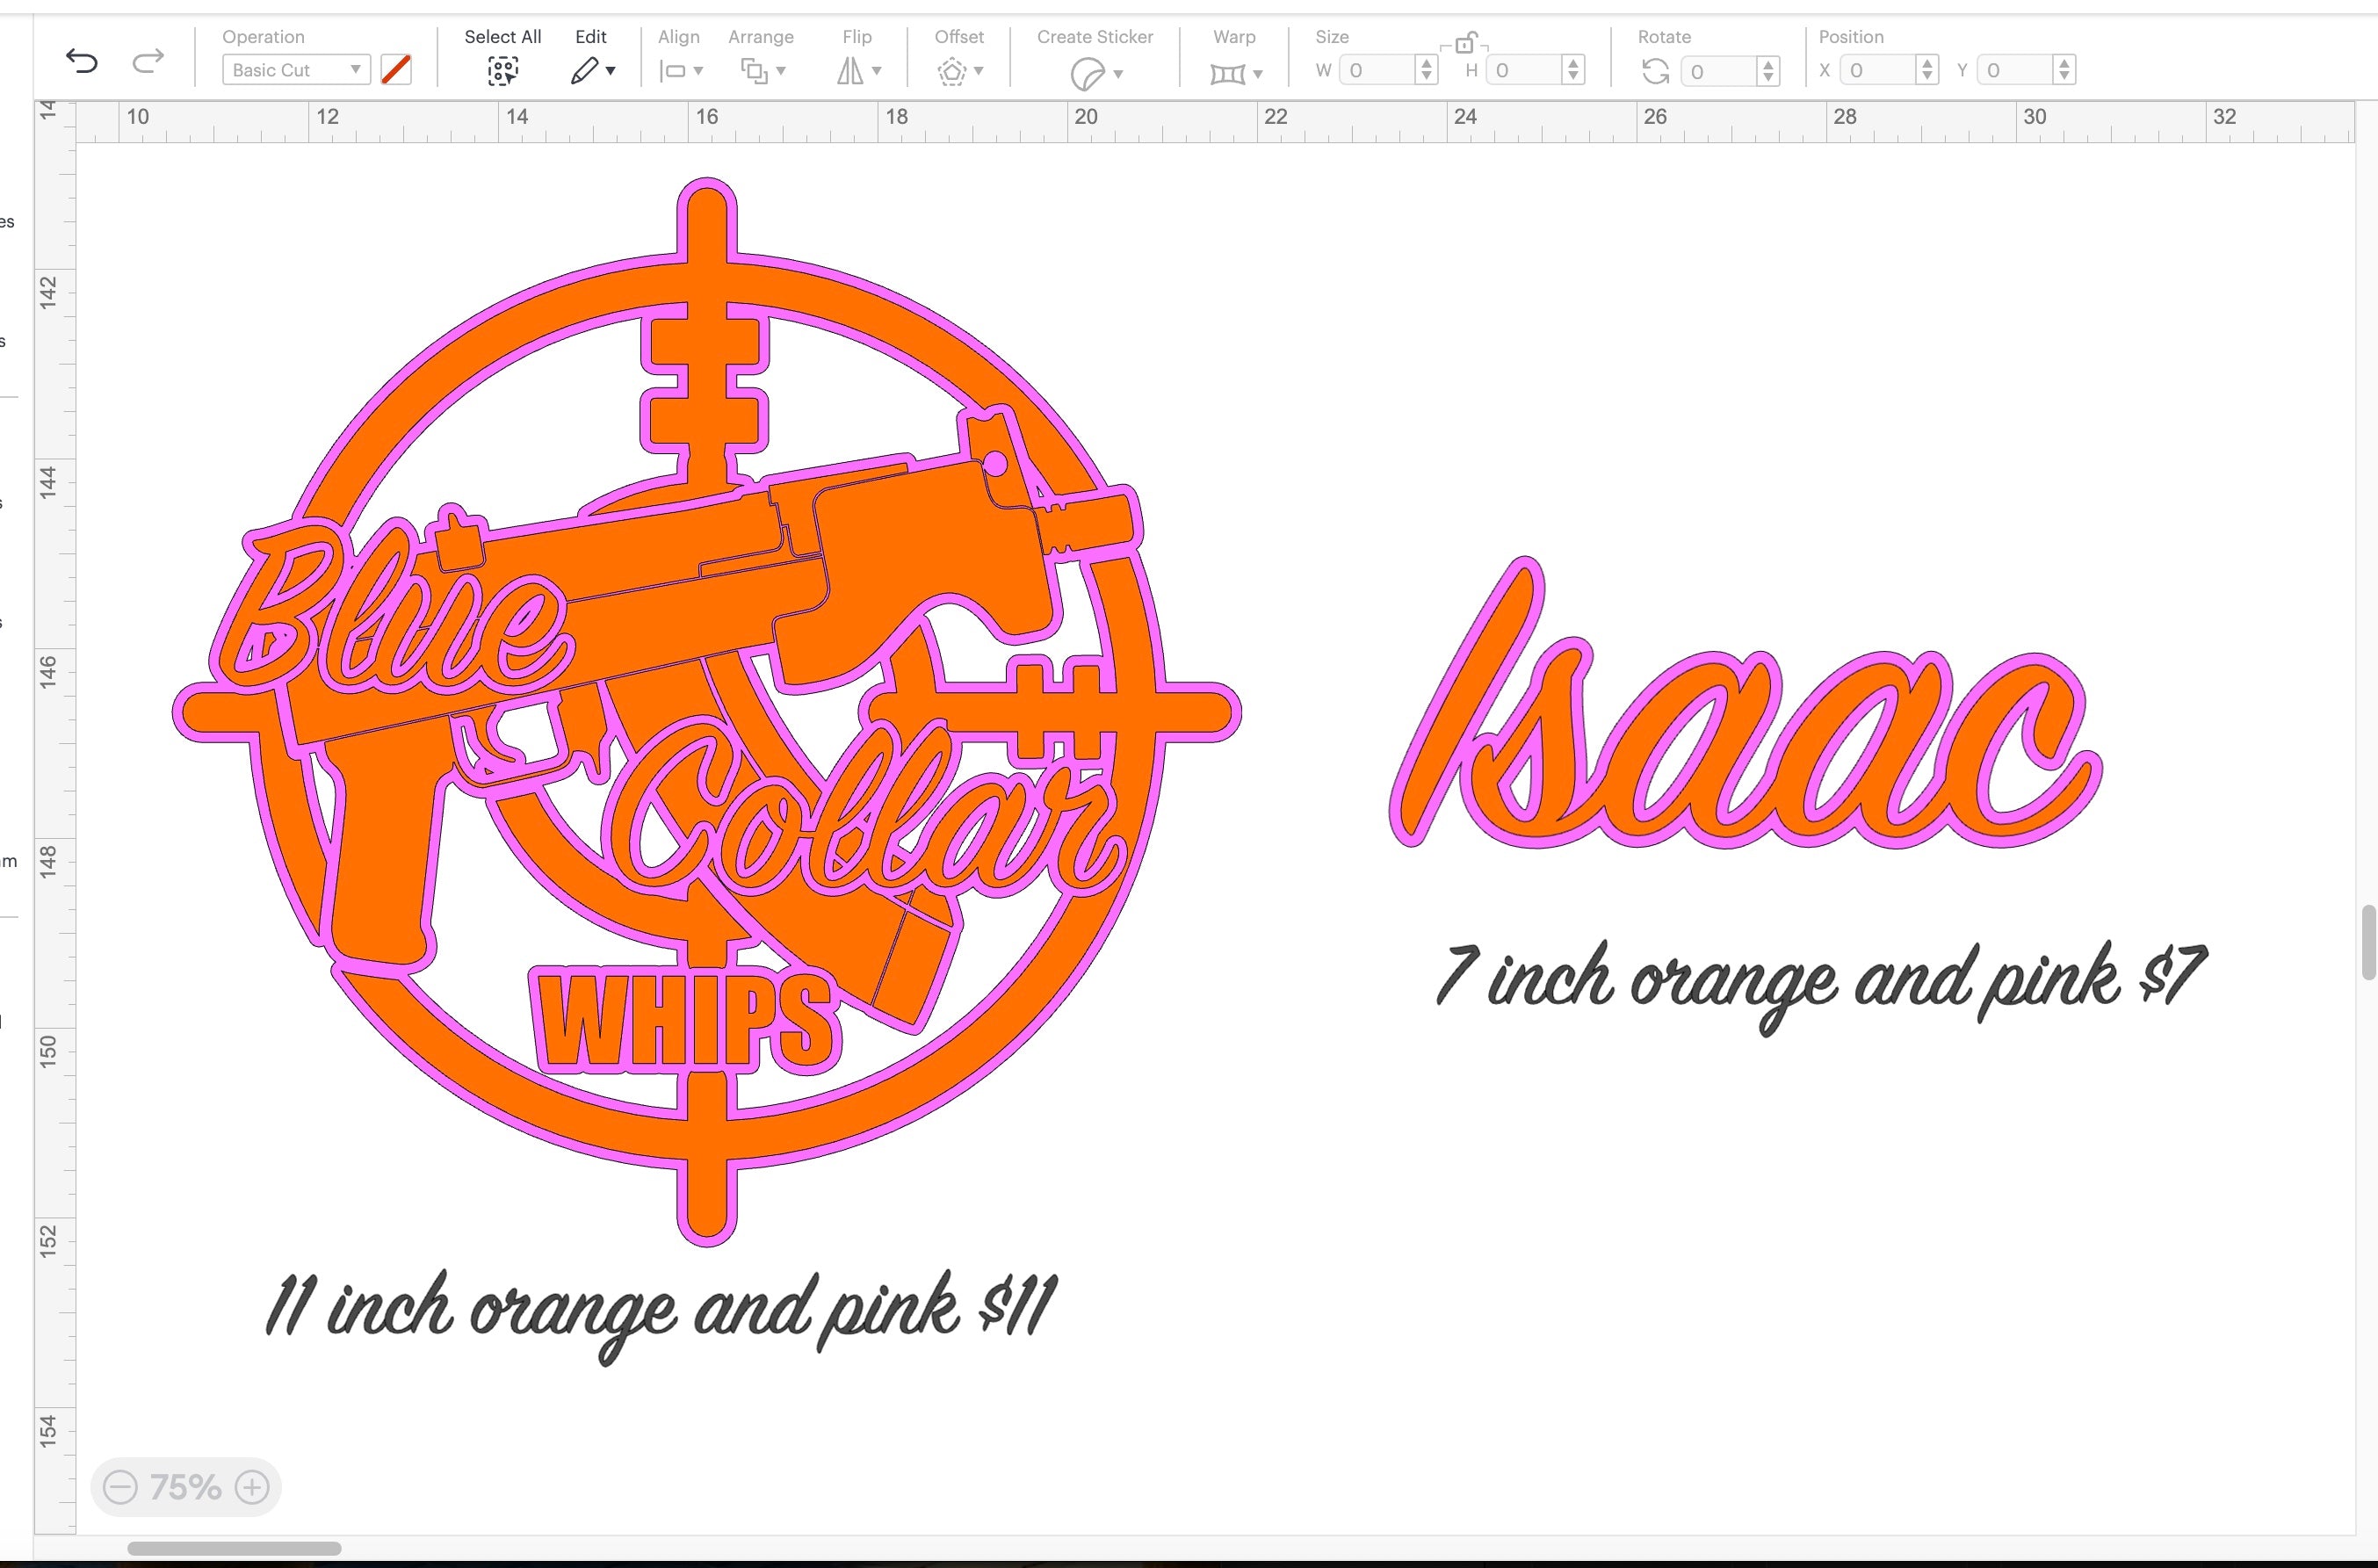
Task: Zoom in using the plus button
Action: pos(251,1487)
